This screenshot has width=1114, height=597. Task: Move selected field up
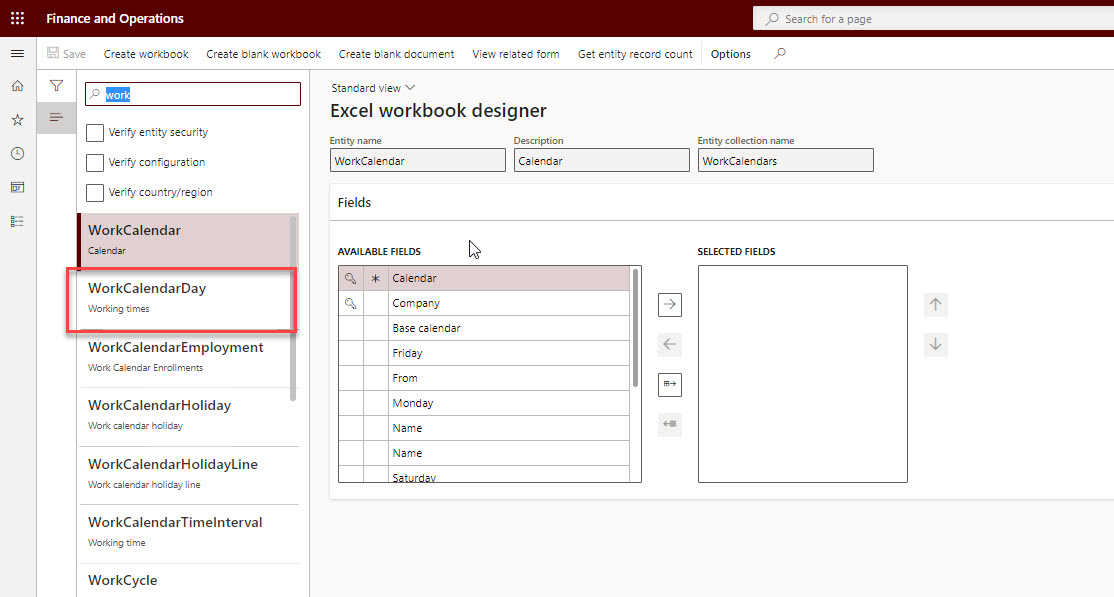pos(936,304)
